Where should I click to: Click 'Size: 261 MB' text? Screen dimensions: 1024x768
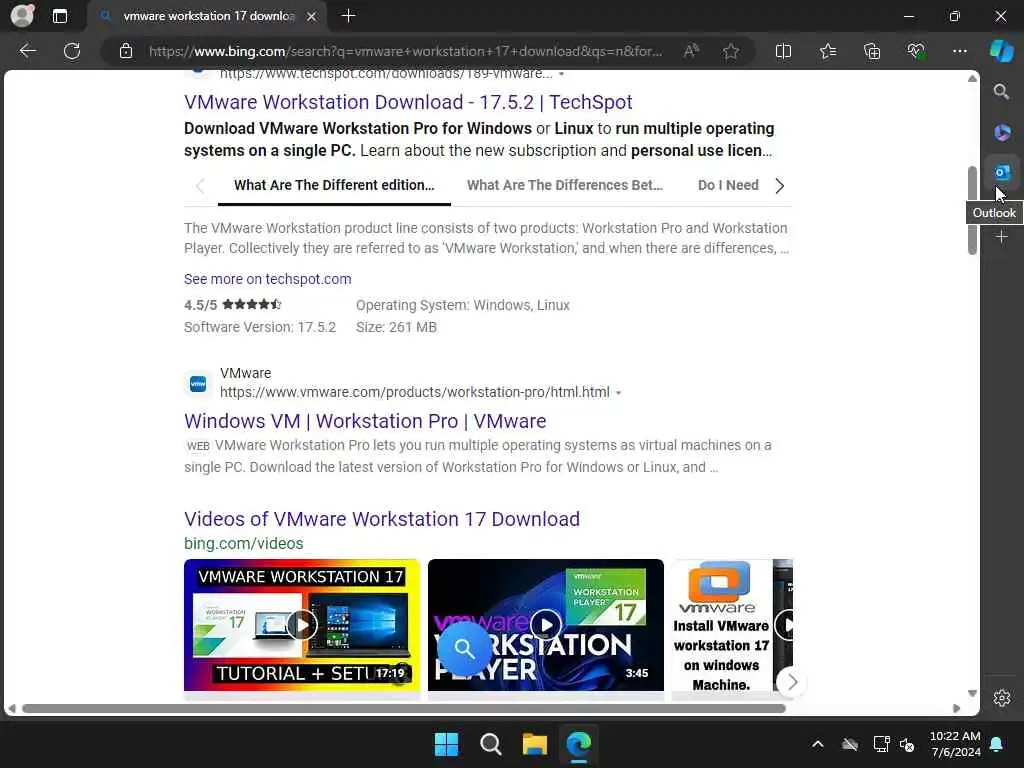[x=396, y=327]
